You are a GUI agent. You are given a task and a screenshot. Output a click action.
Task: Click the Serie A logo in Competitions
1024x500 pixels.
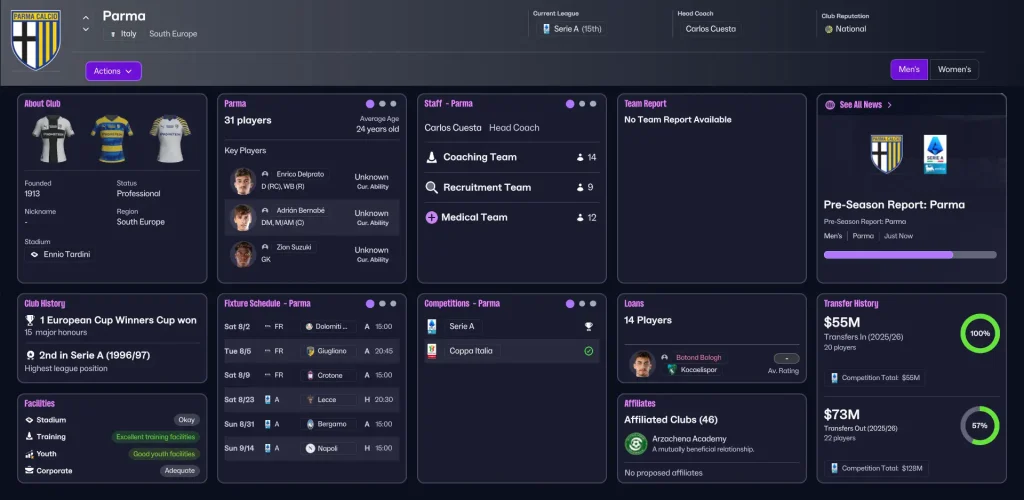(x=431, y=326)
